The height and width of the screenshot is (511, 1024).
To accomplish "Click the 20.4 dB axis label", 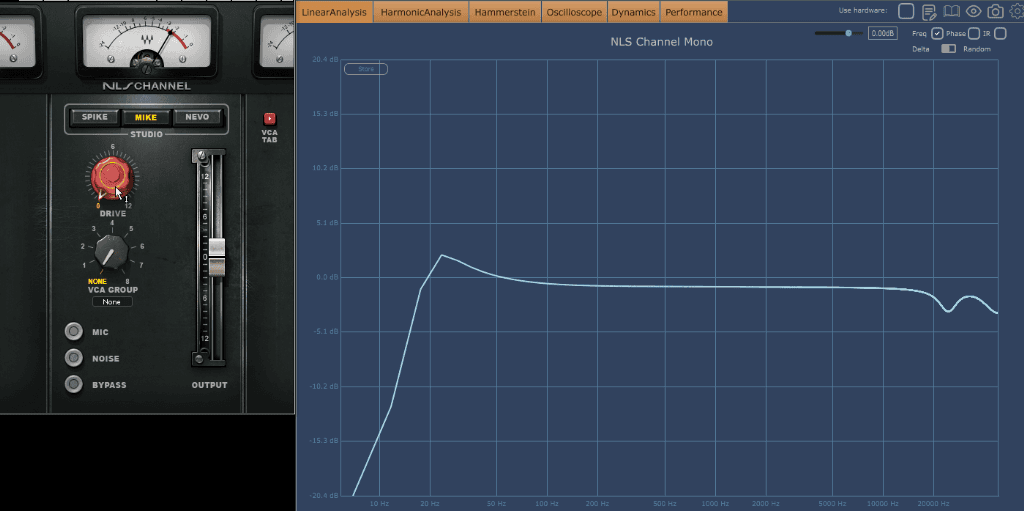I will pyautogui.click(x=325, y=59).
